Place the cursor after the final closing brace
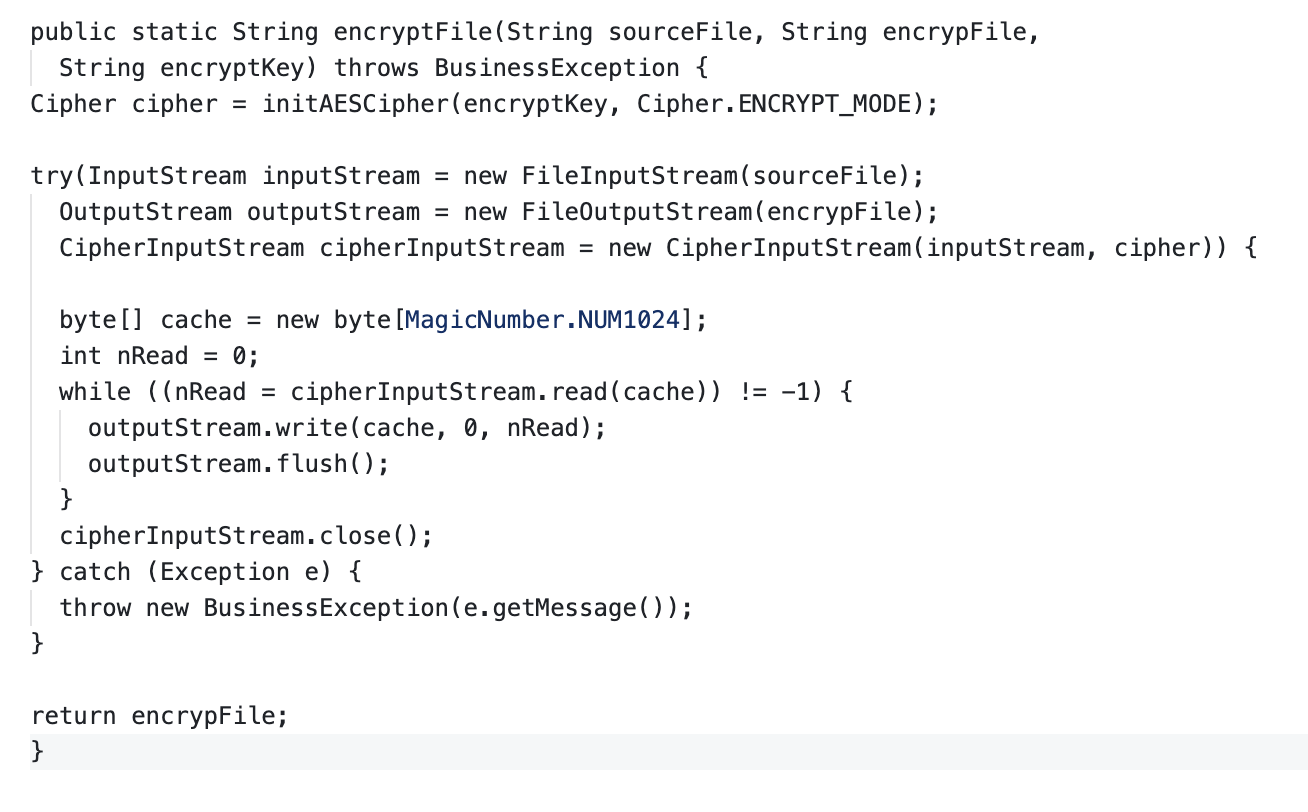 (x=46, y=752)
